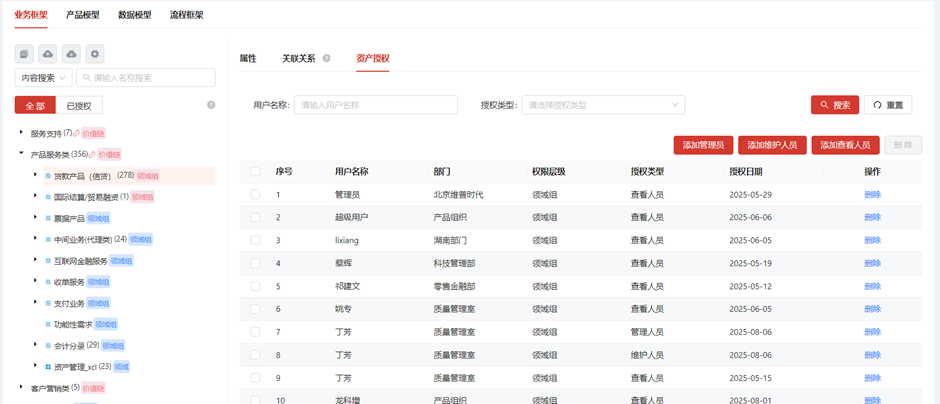Screen dimensions: 940x404
Task: Click the 添加查看人员 button
Action: [x=845, y=145]
